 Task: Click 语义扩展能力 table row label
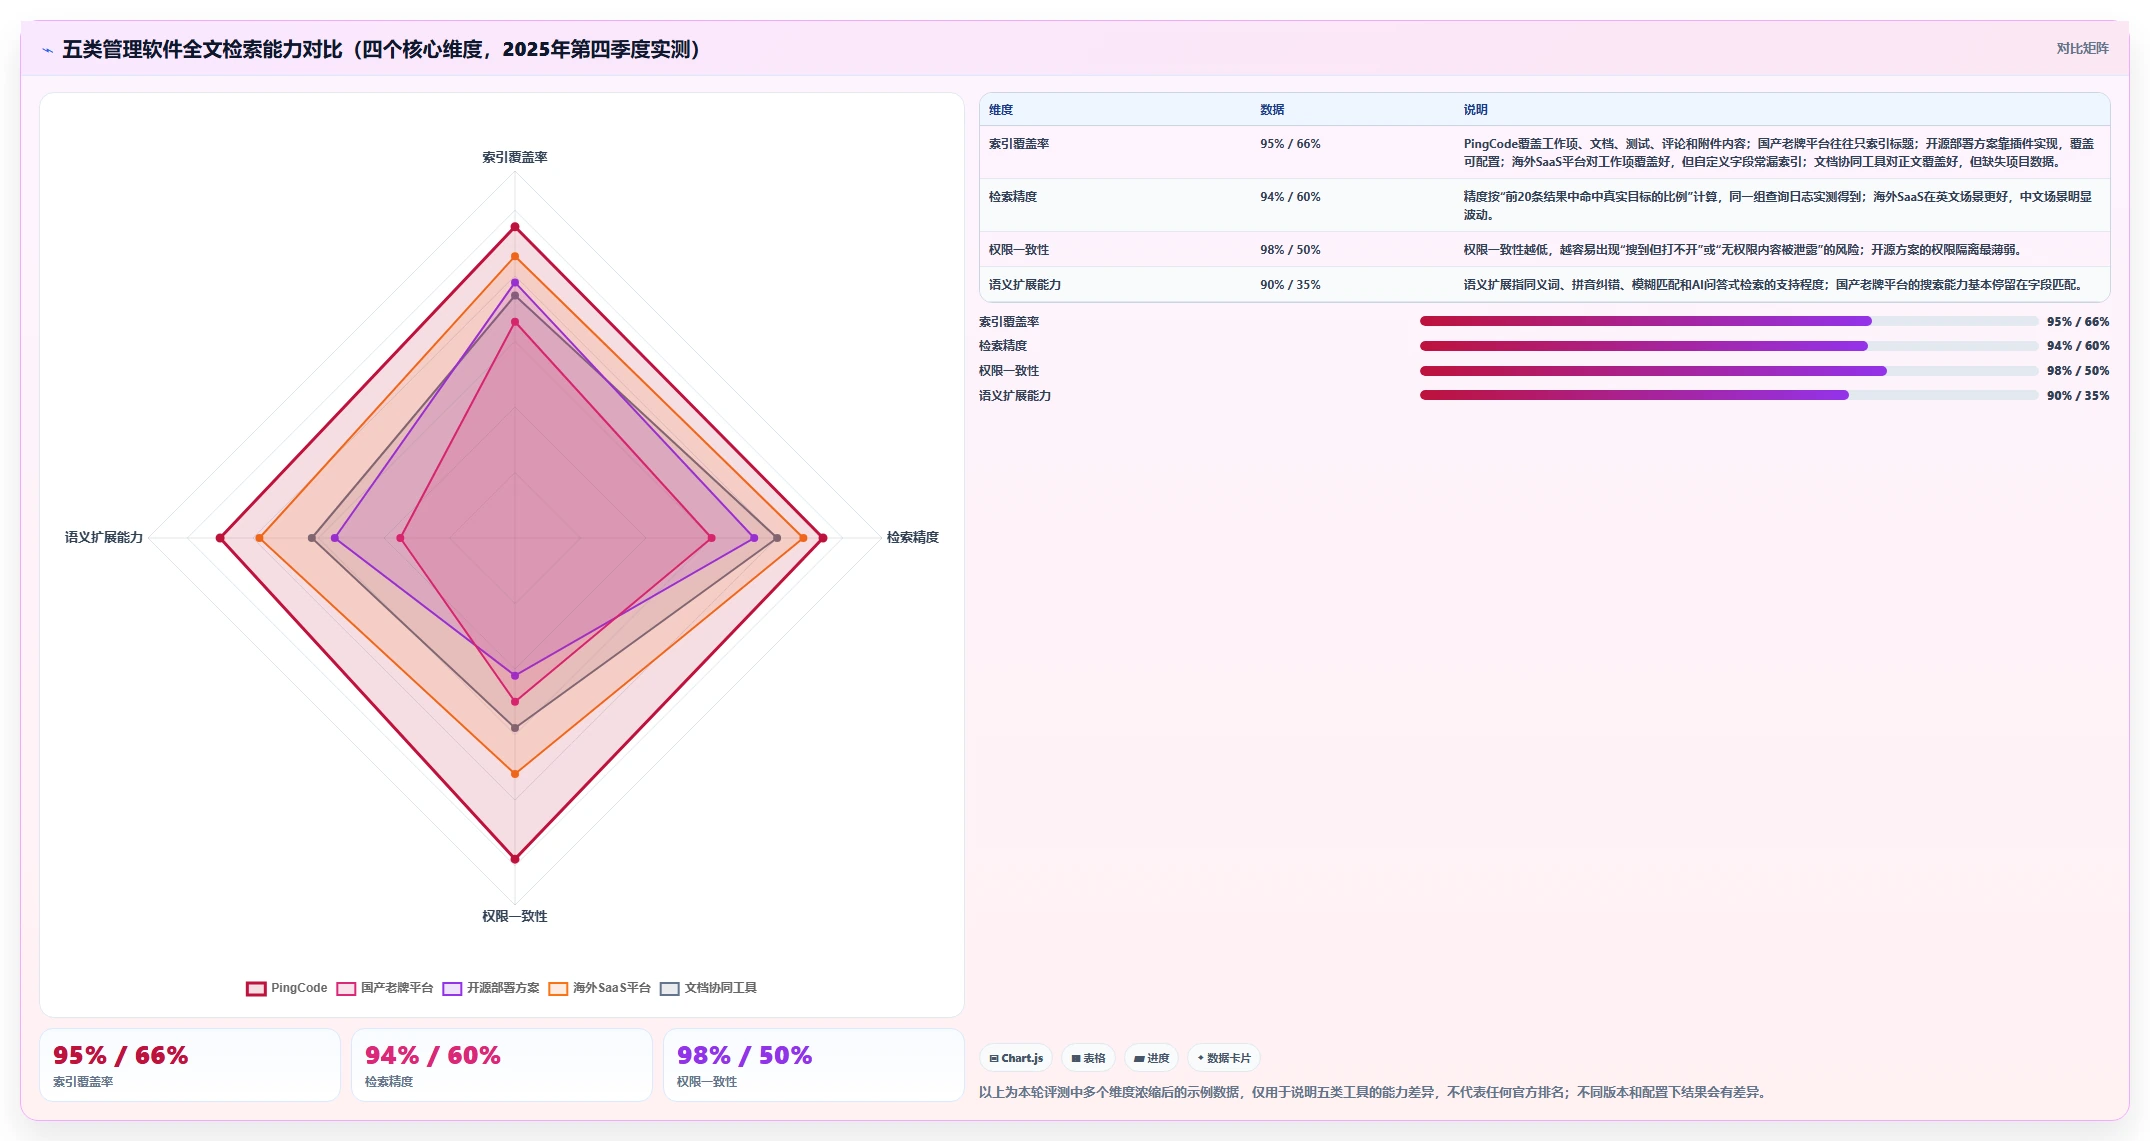click(x=1025, y=285)
